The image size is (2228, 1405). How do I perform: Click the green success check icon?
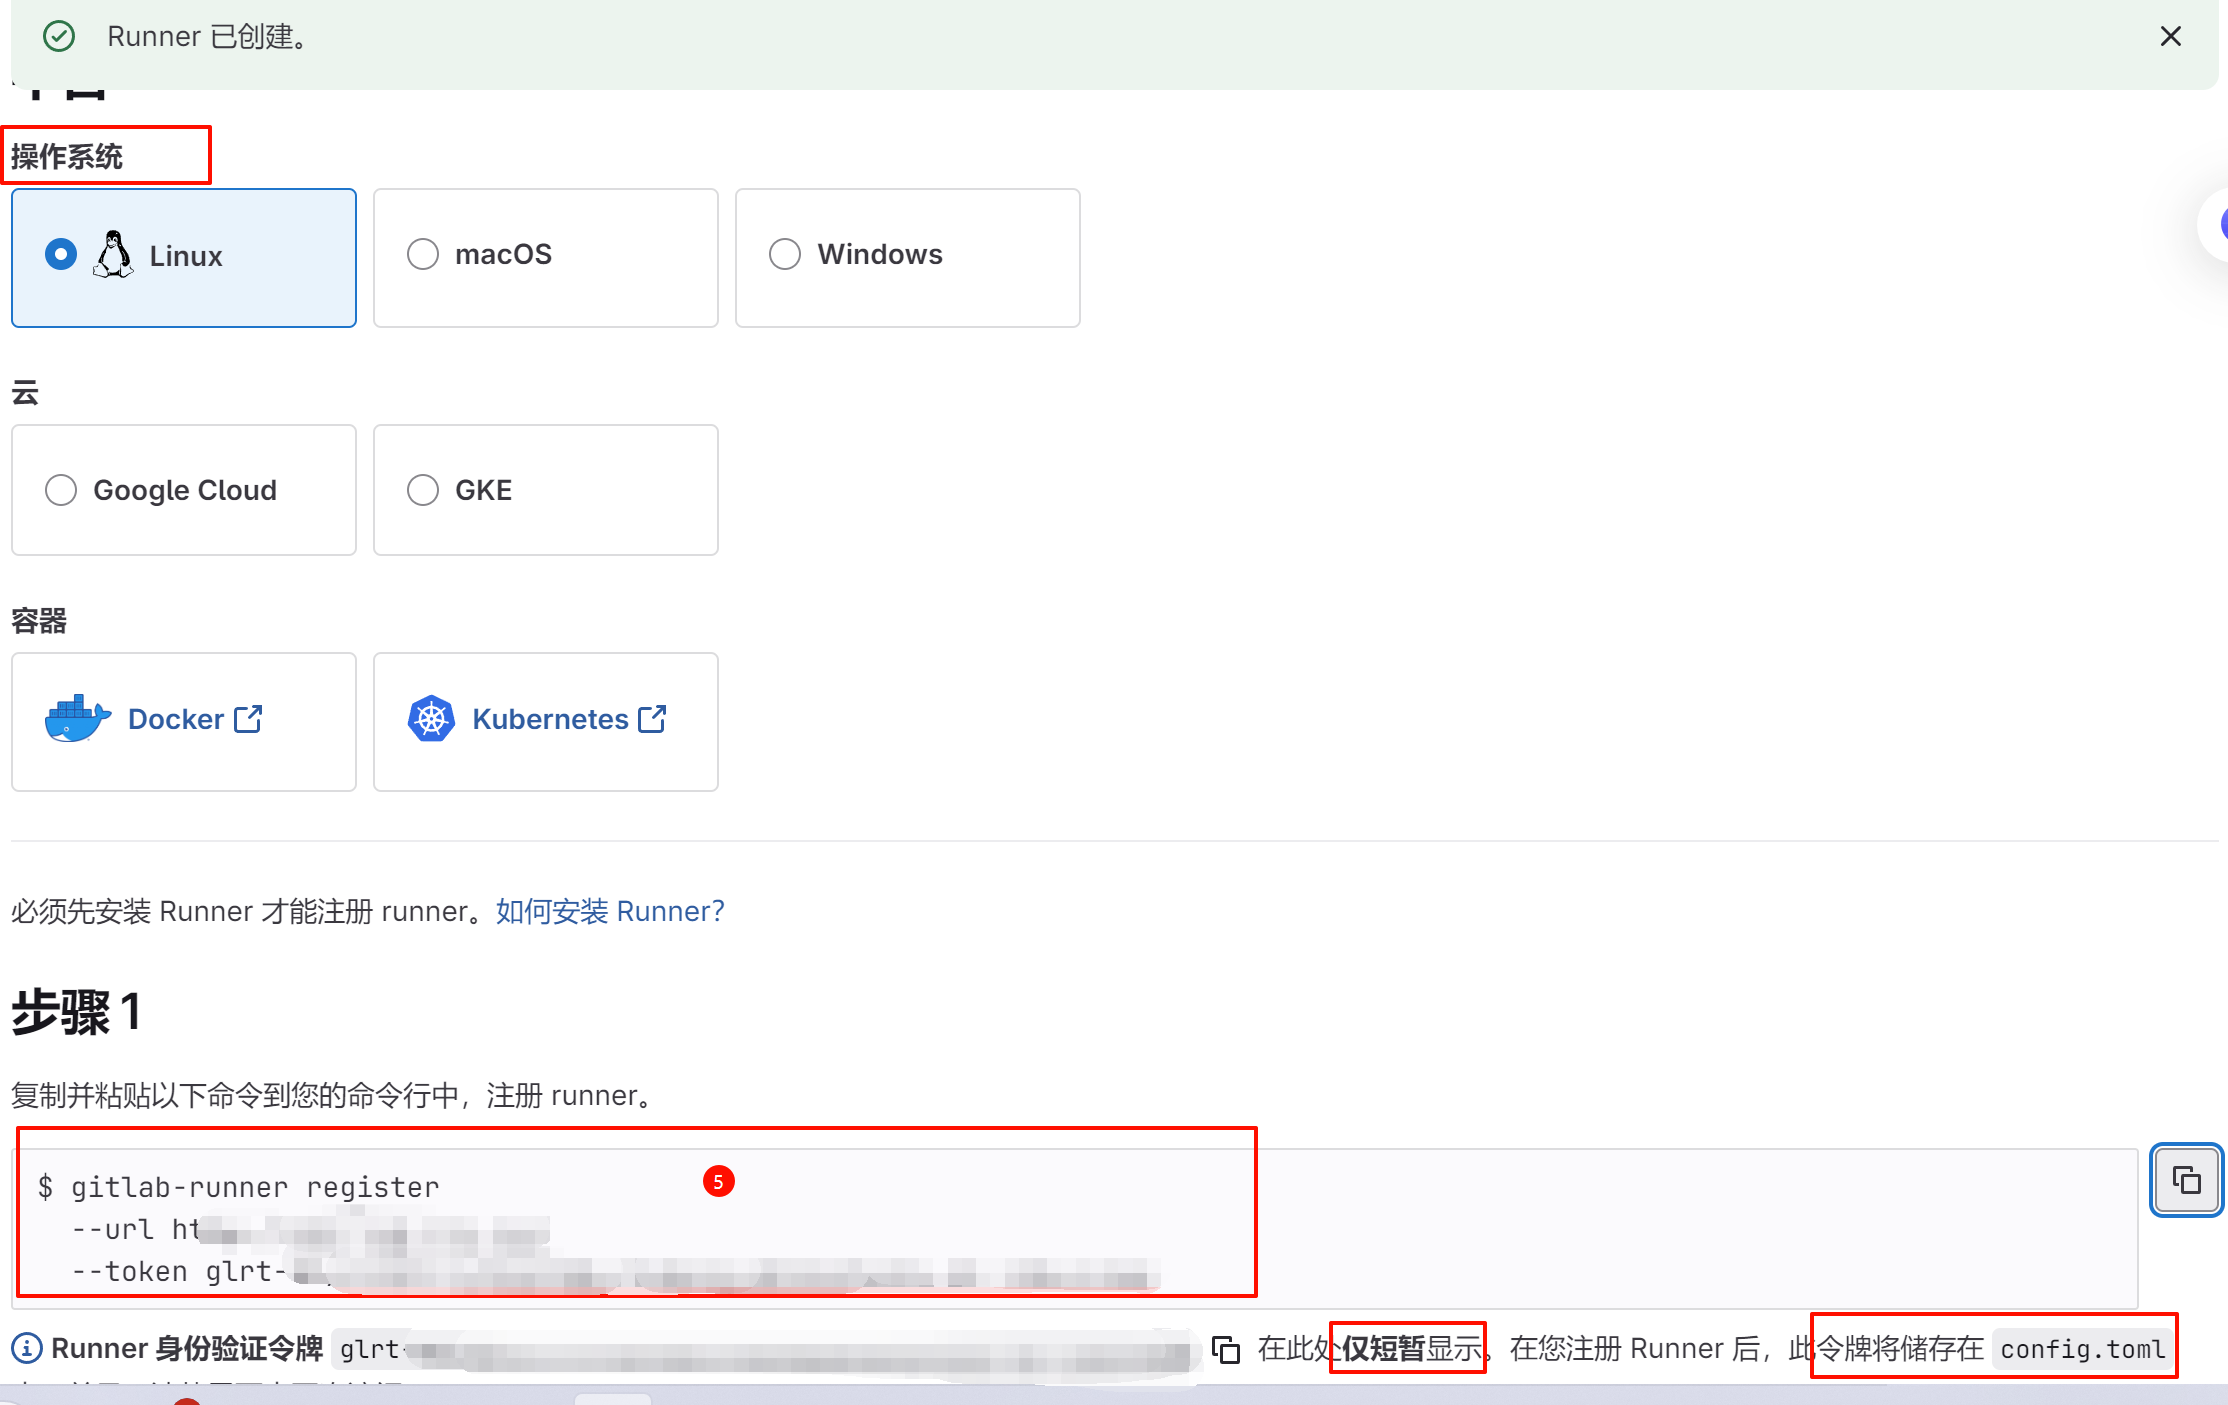pos(59,37)
